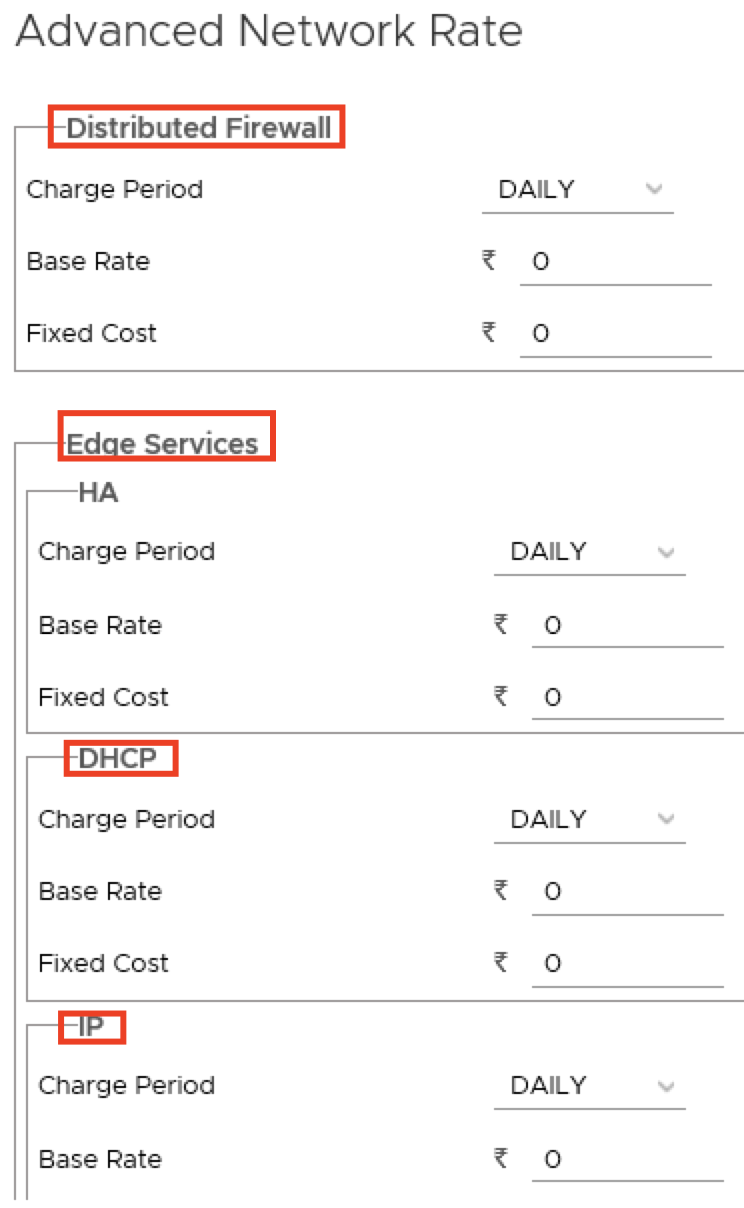This screenshot has height=1208, width=744.
Task: Select the DHCP Fixed Cost field
Action: point(626,964)
